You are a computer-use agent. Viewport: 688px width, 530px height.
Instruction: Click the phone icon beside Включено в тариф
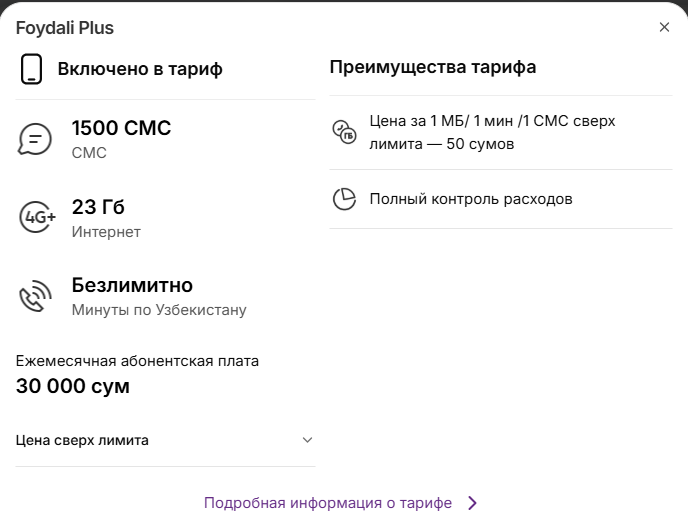pos(32,69)
